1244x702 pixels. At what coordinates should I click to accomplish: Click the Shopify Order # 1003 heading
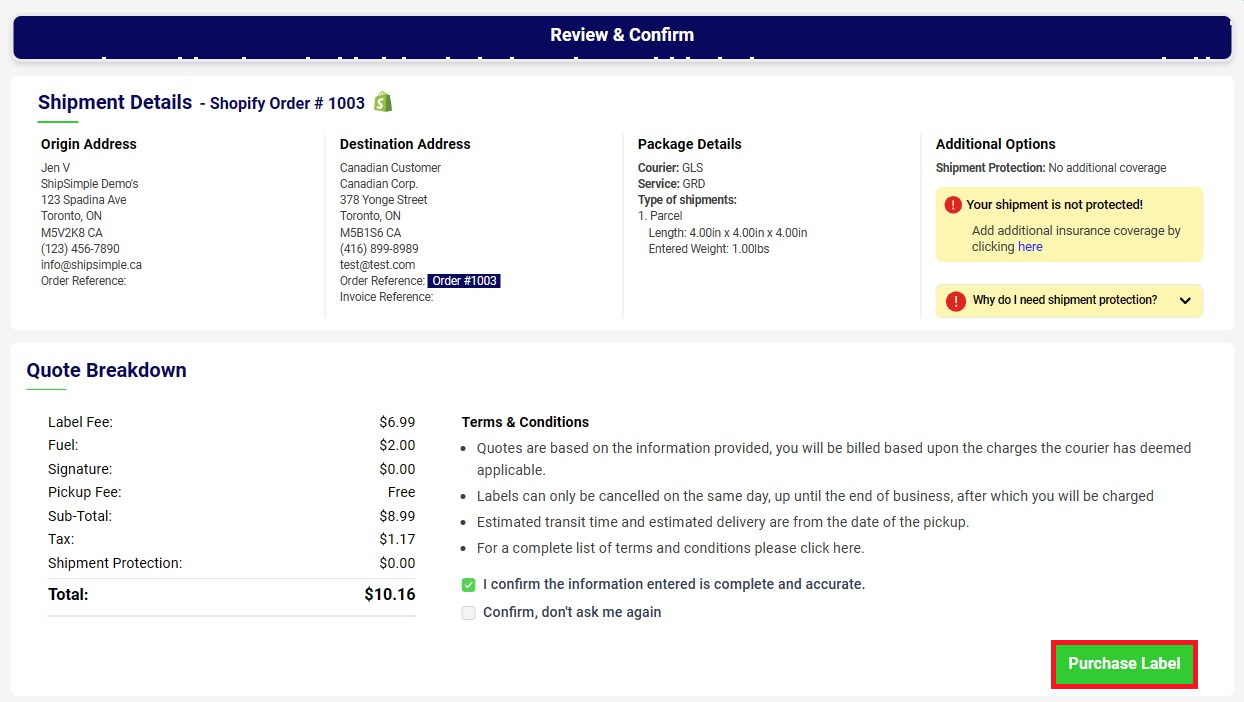(x=287, y=104)
